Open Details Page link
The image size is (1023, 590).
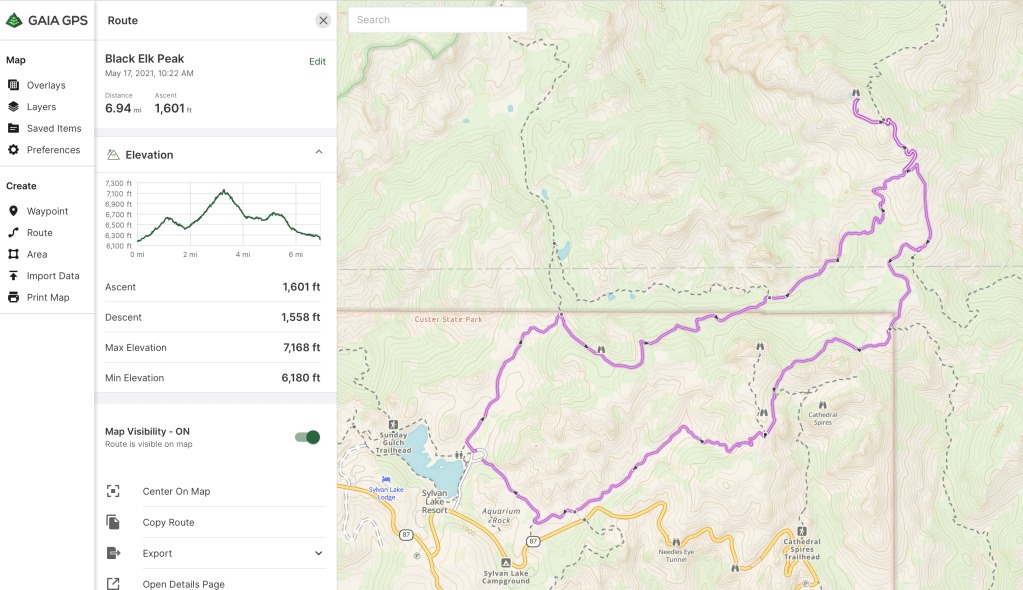click(183, 584)
